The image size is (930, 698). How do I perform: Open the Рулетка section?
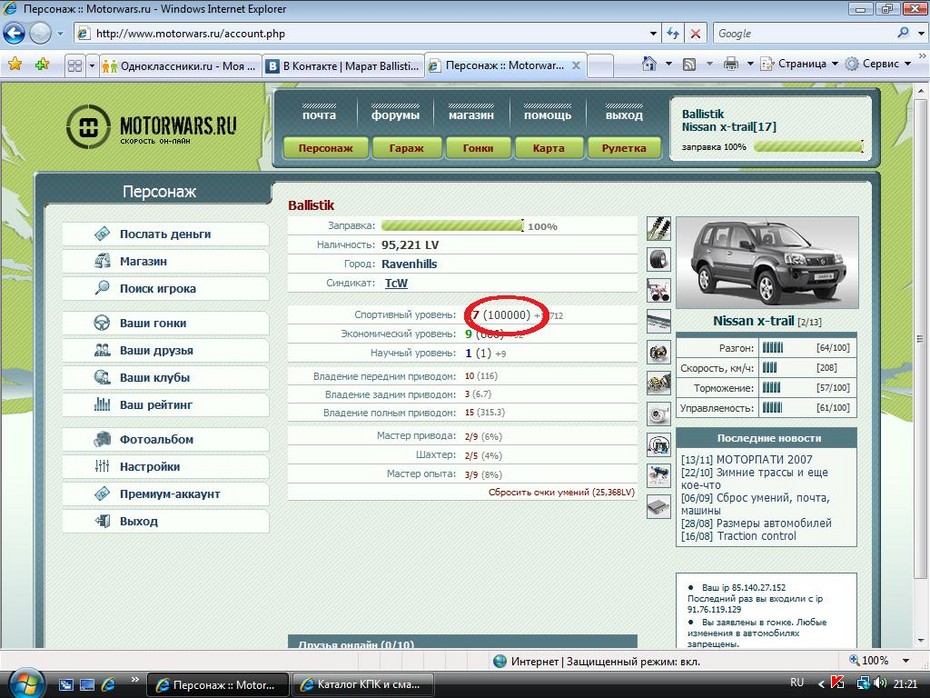[x=624, y=148]
